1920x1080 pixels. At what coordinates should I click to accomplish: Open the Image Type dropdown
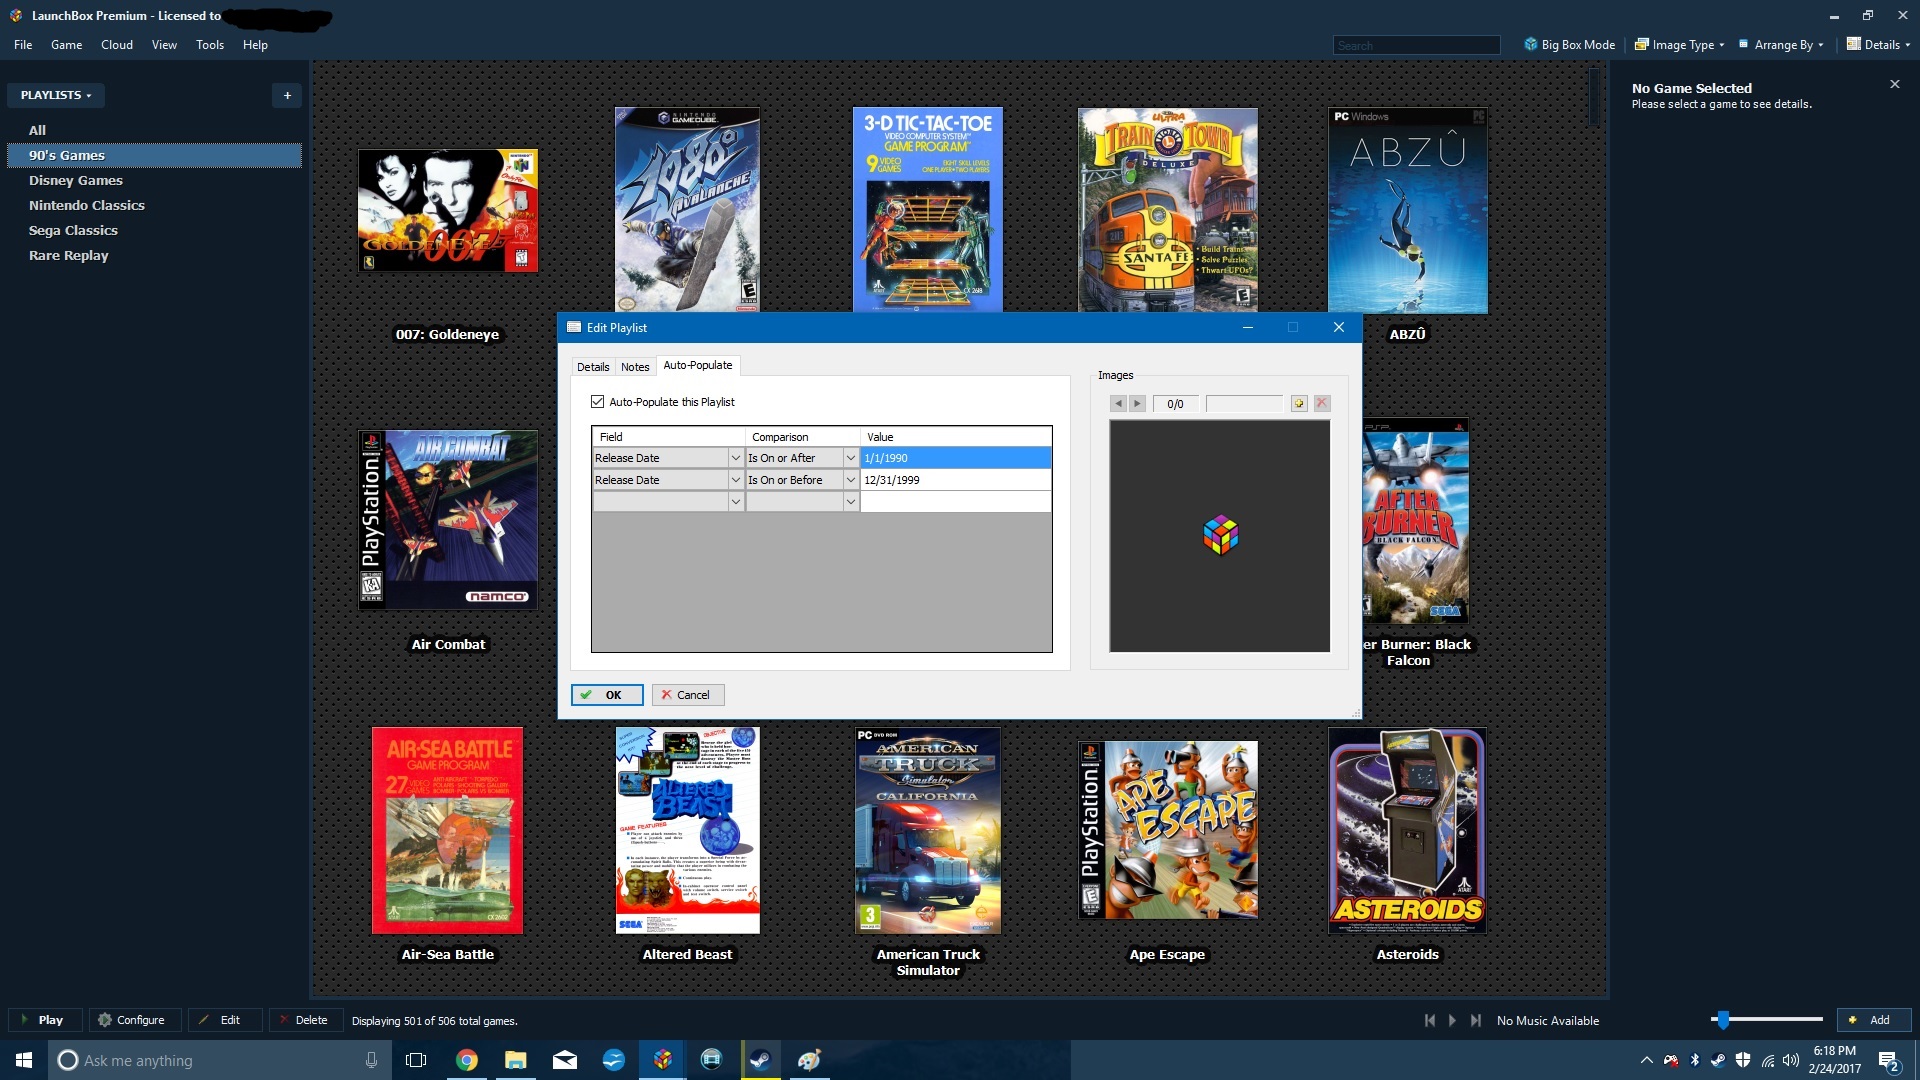(x=1680, y=45)
